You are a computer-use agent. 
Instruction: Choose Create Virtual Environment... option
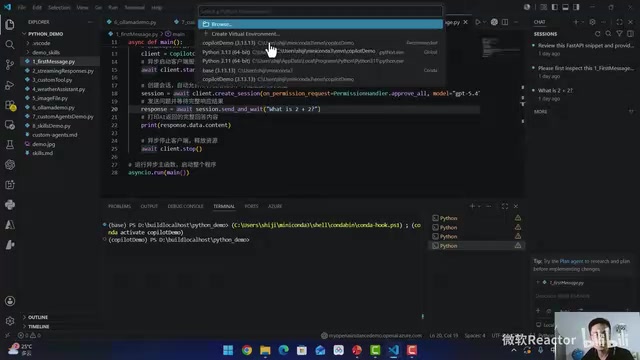coord(320,34)
